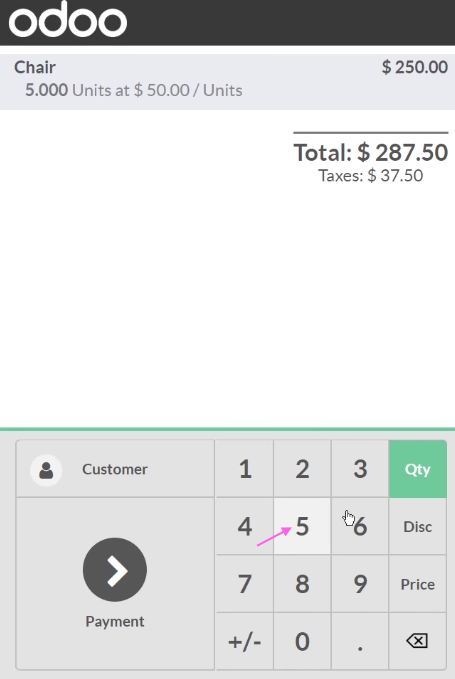The width and height of the screenshot is (455, 679).
Task: Tap number 8 on the numpad
Action: (302, 584)
